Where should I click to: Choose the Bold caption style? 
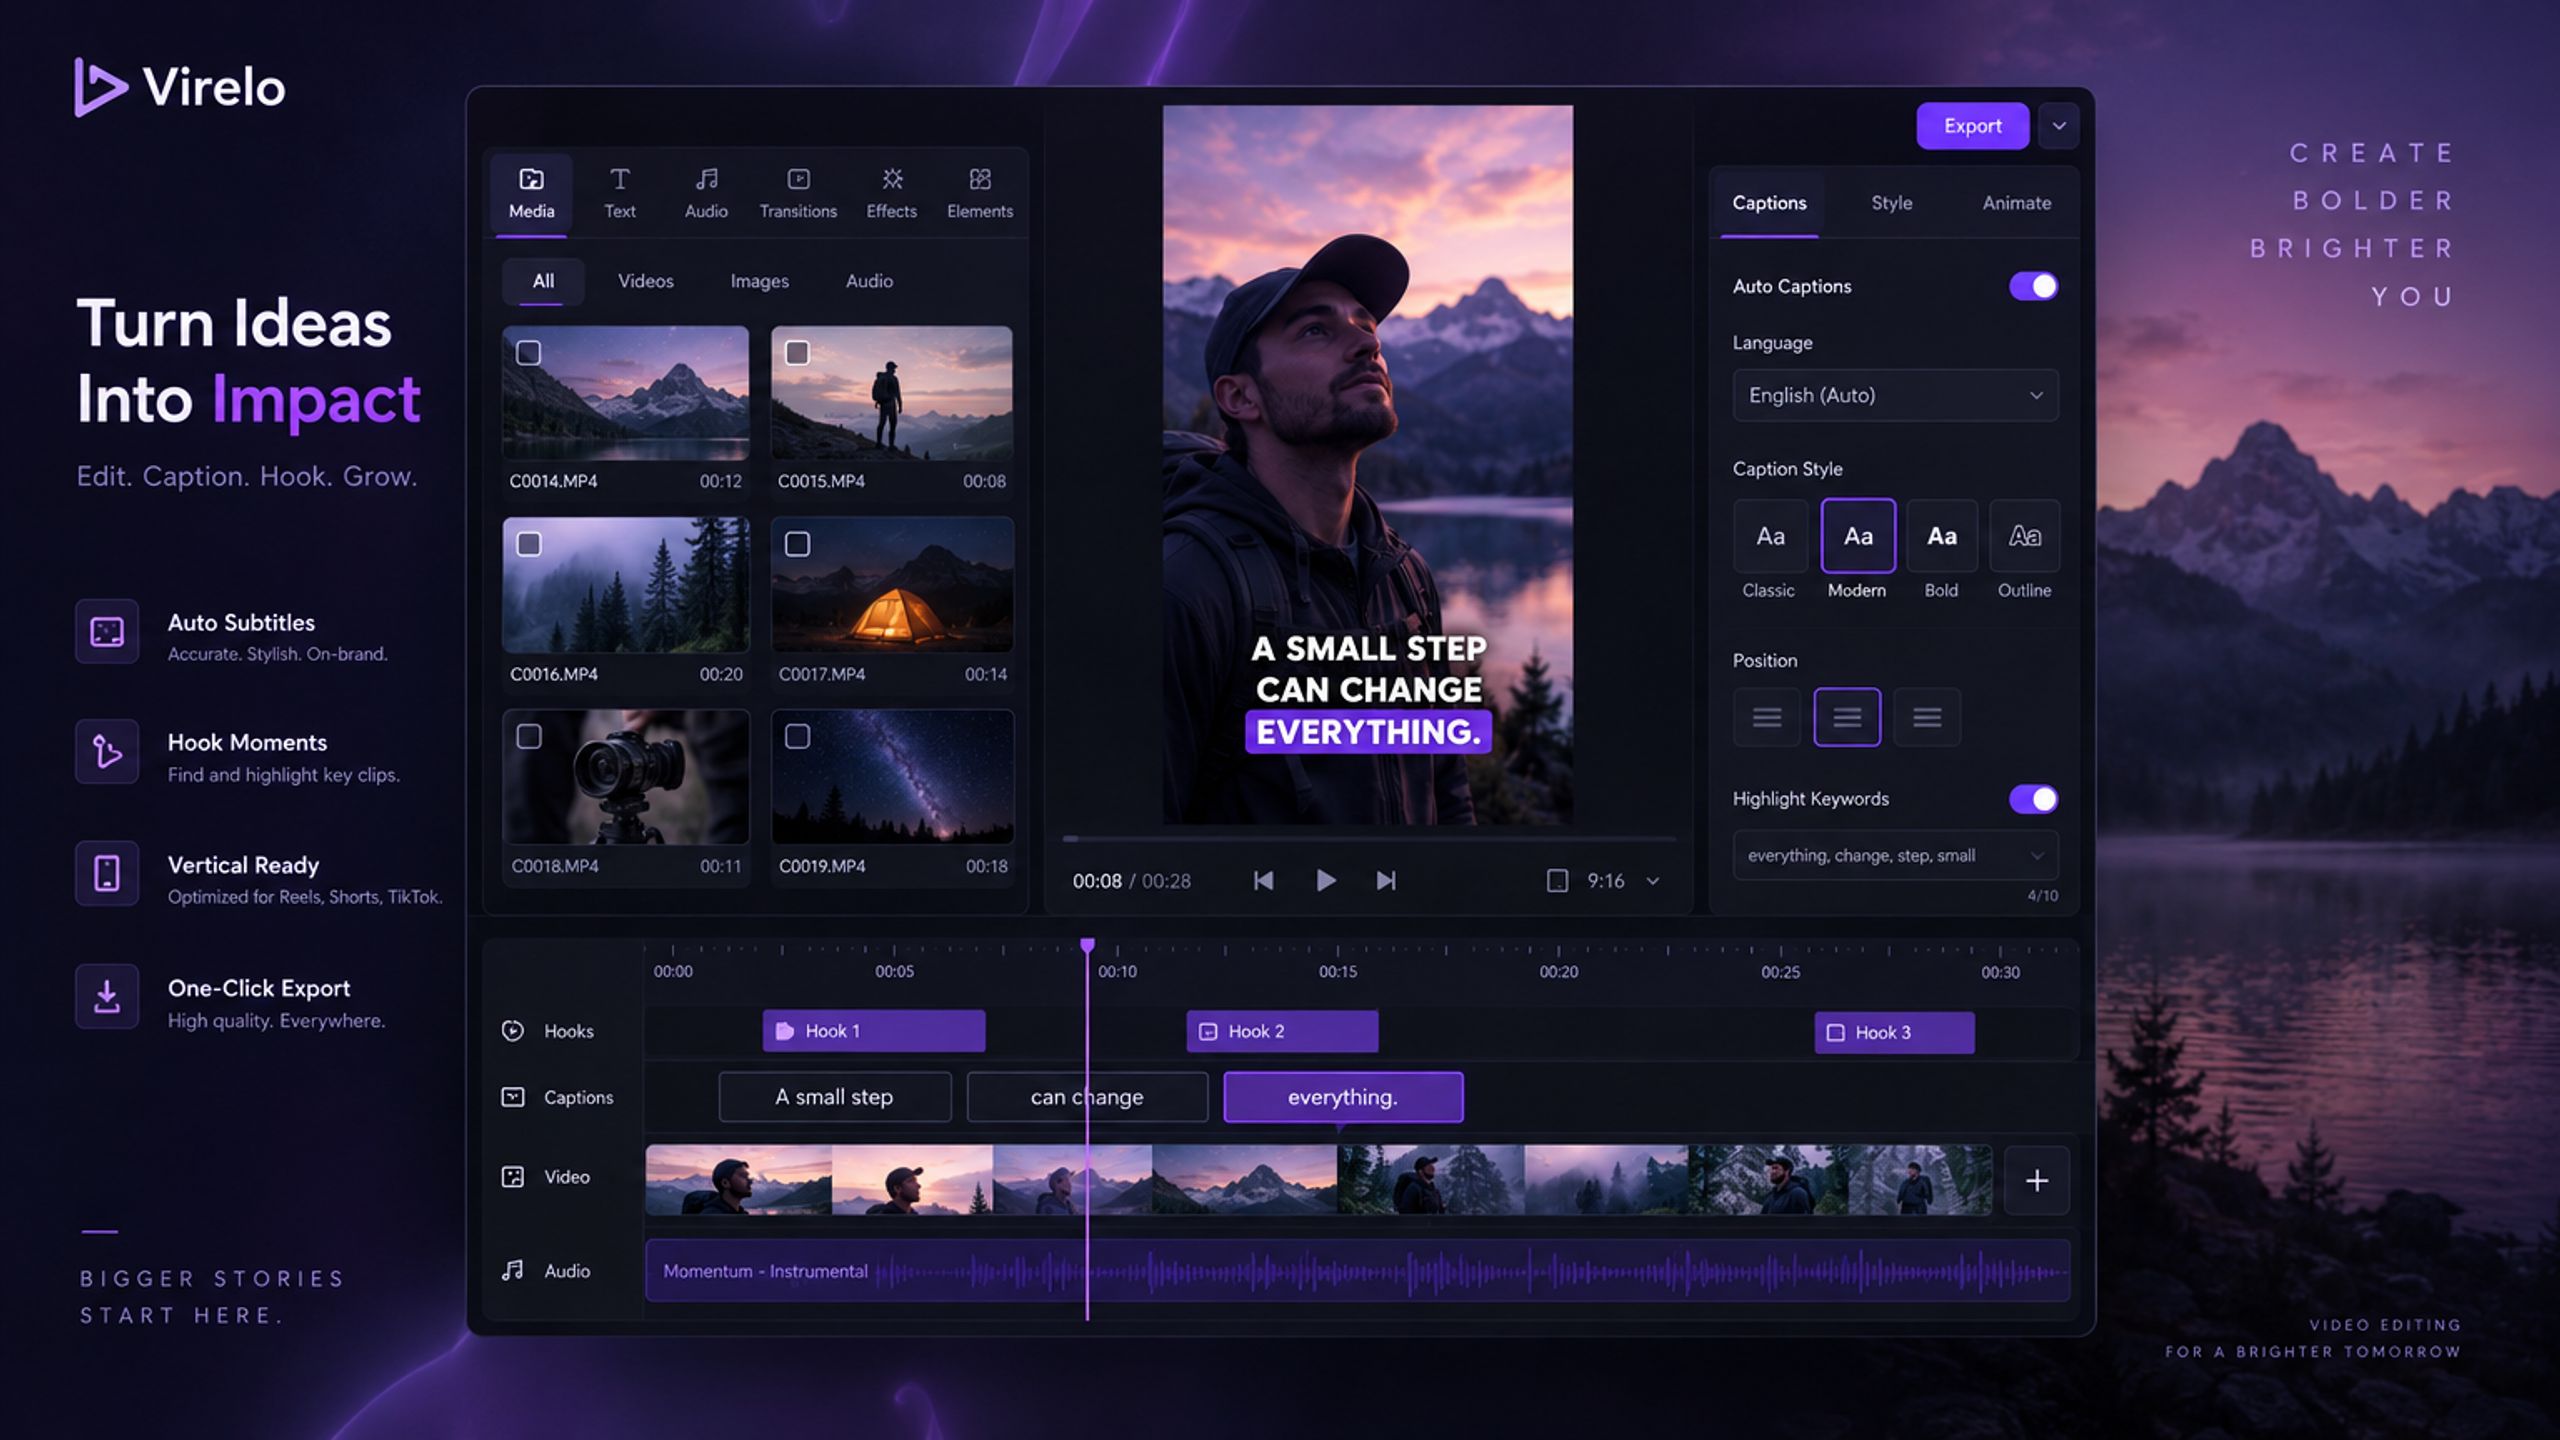click(1941, 536)
